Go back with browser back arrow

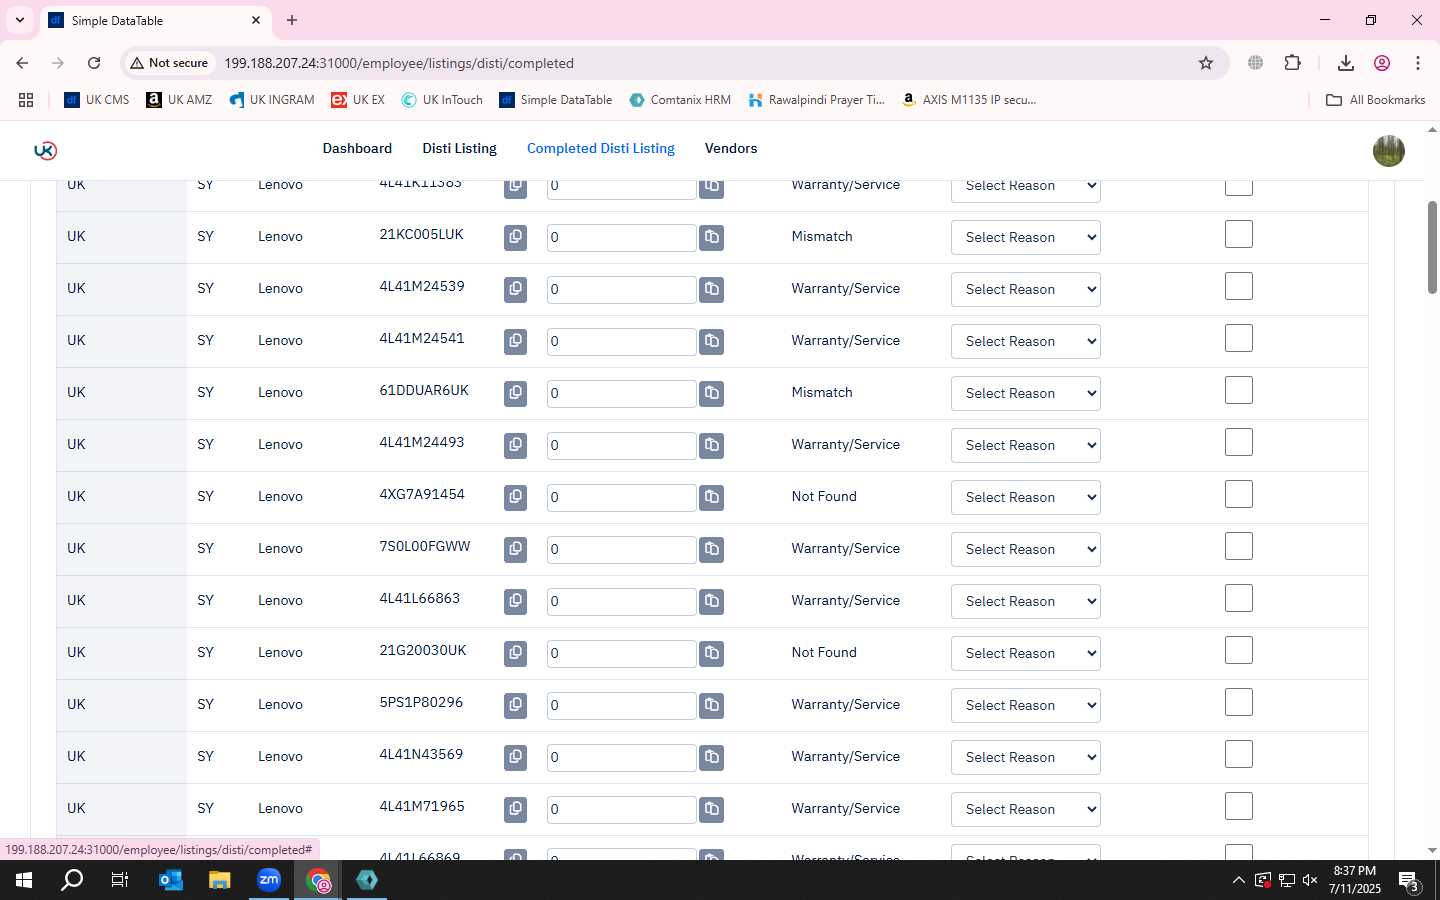pyautogui.click(x=22, y=63)
